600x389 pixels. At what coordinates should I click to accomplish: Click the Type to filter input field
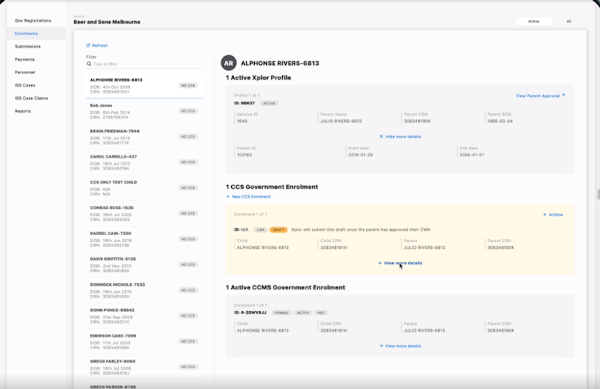(144, 64)
